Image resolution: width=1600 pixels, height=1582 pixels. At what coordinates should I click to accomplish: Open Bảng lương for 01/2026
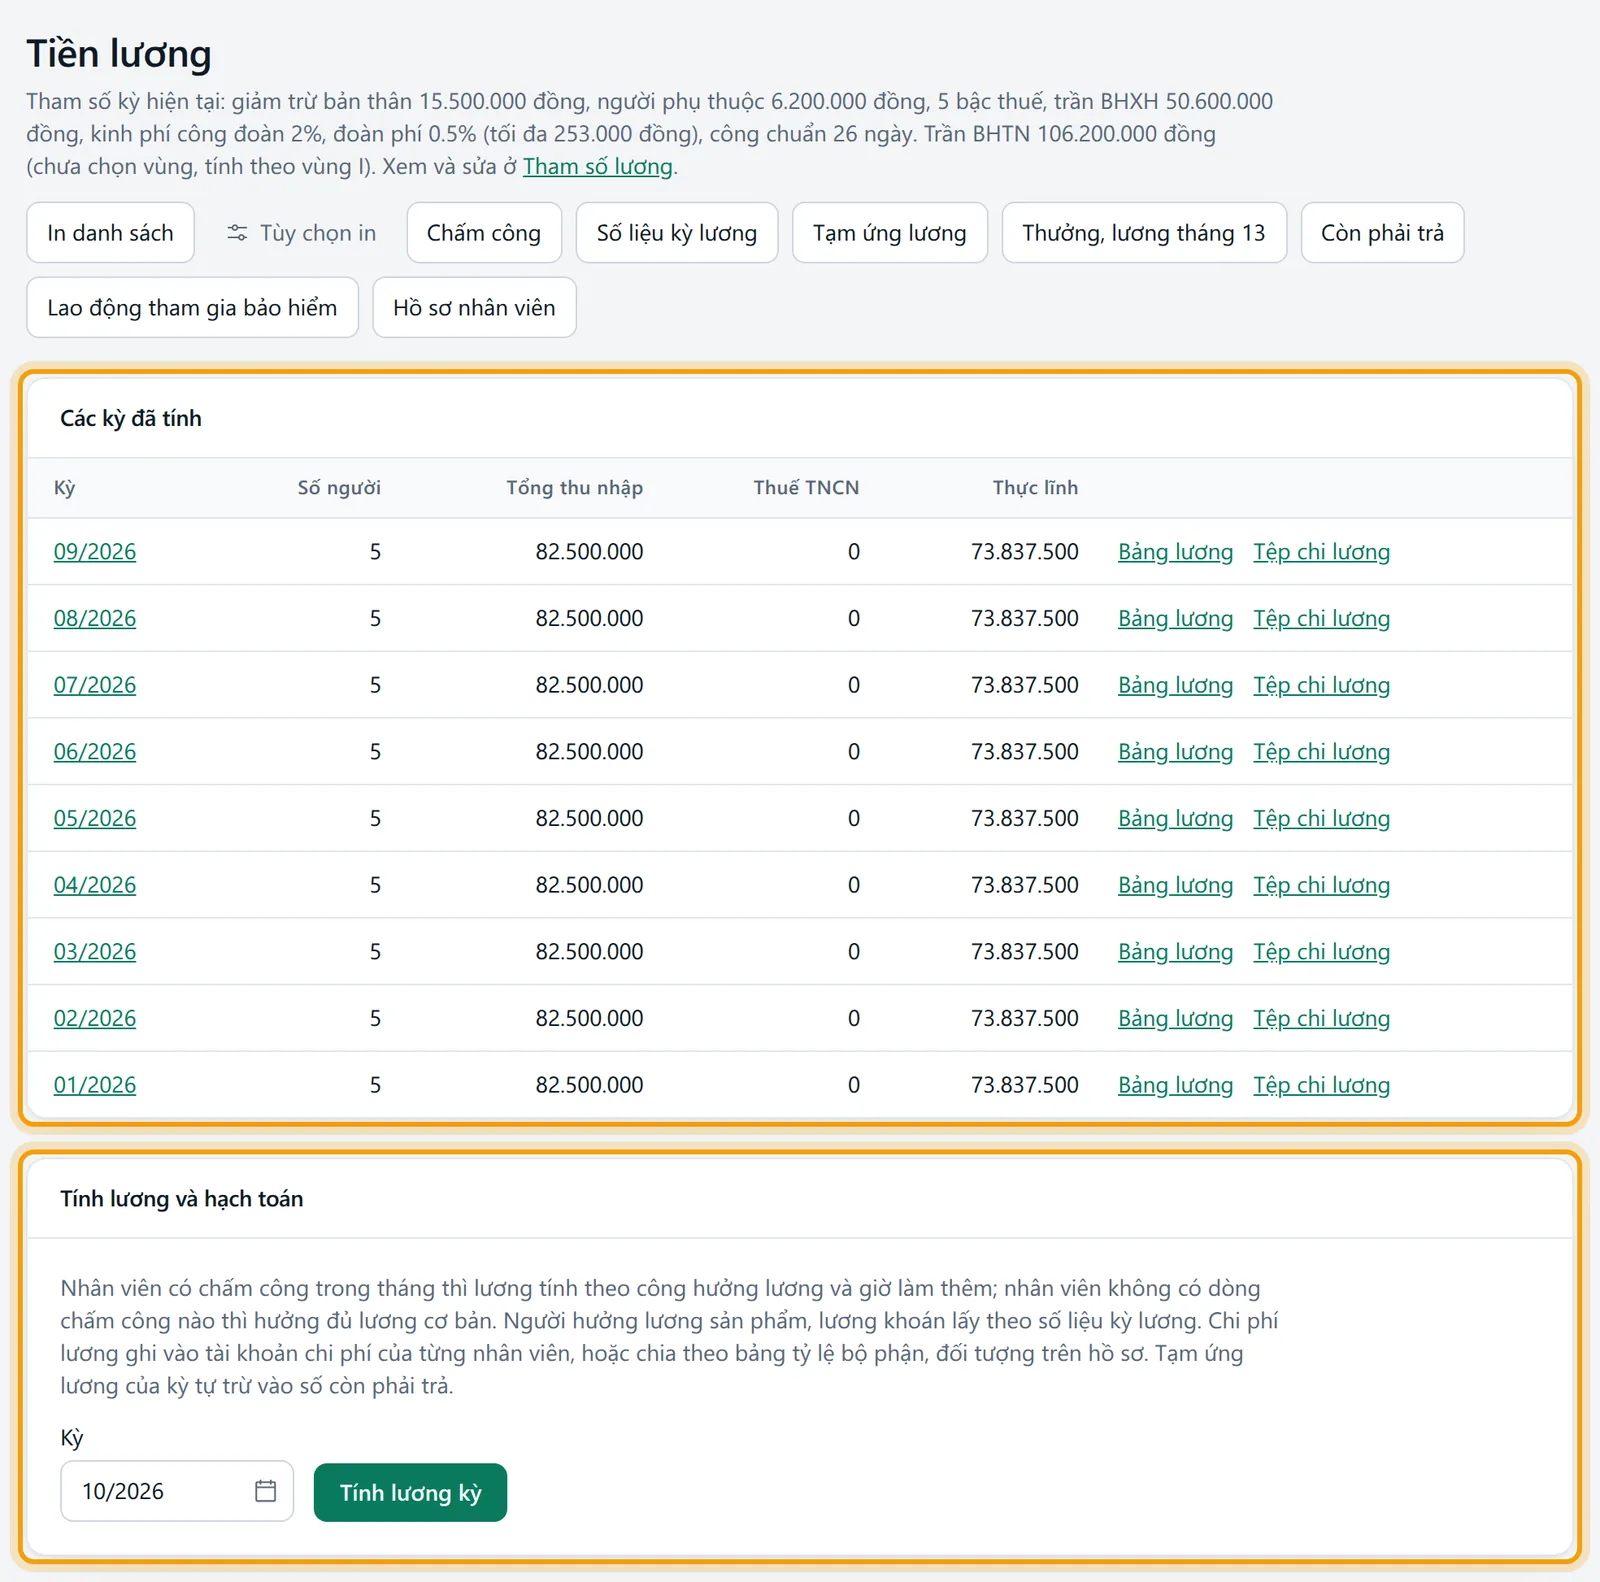[x=1175, y=1085]
